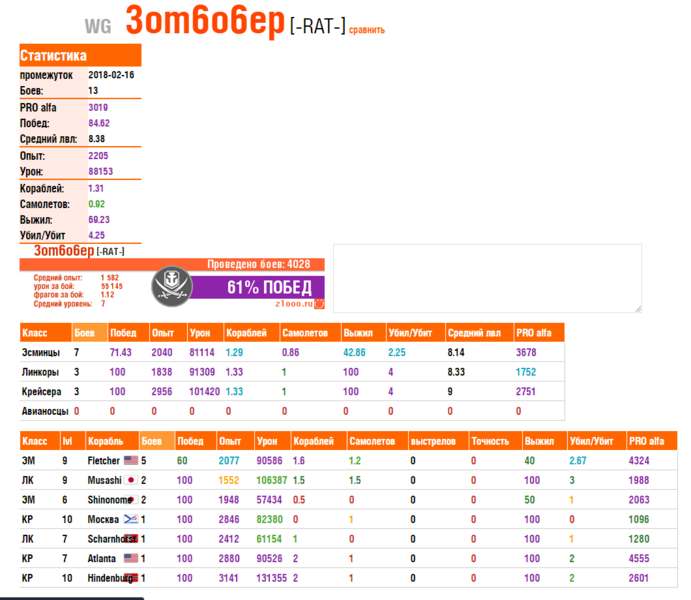
Task: Click the Москва ship name
Action: 103,519
